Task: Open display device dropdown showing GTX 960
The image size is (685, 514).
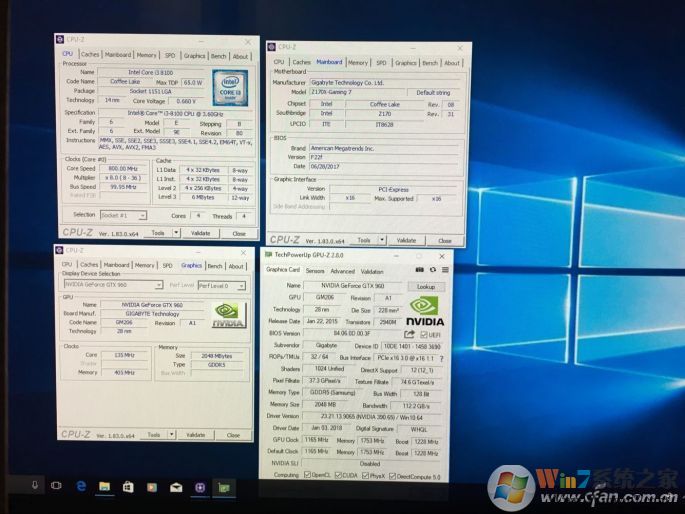Action: (113, 285)
